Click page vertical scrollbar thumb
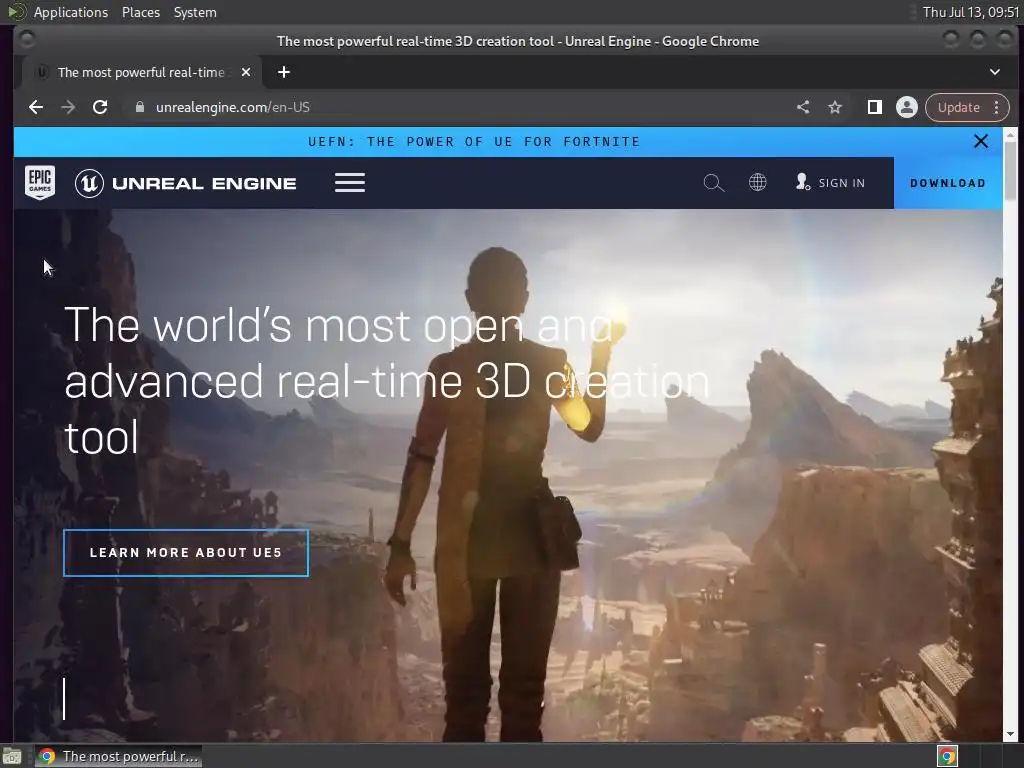Viewport: 1024px width, 768px height. tap(1010, 171)
